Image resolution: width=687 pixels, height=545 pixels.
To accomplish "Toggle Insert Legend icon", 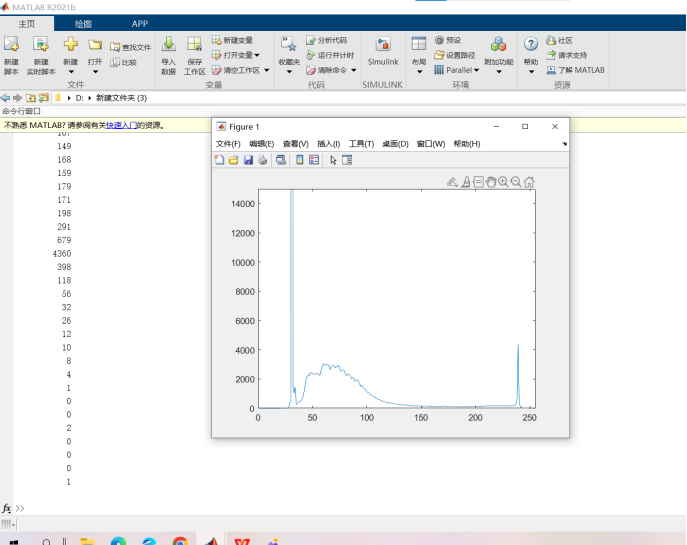I will tap(314, 160).
